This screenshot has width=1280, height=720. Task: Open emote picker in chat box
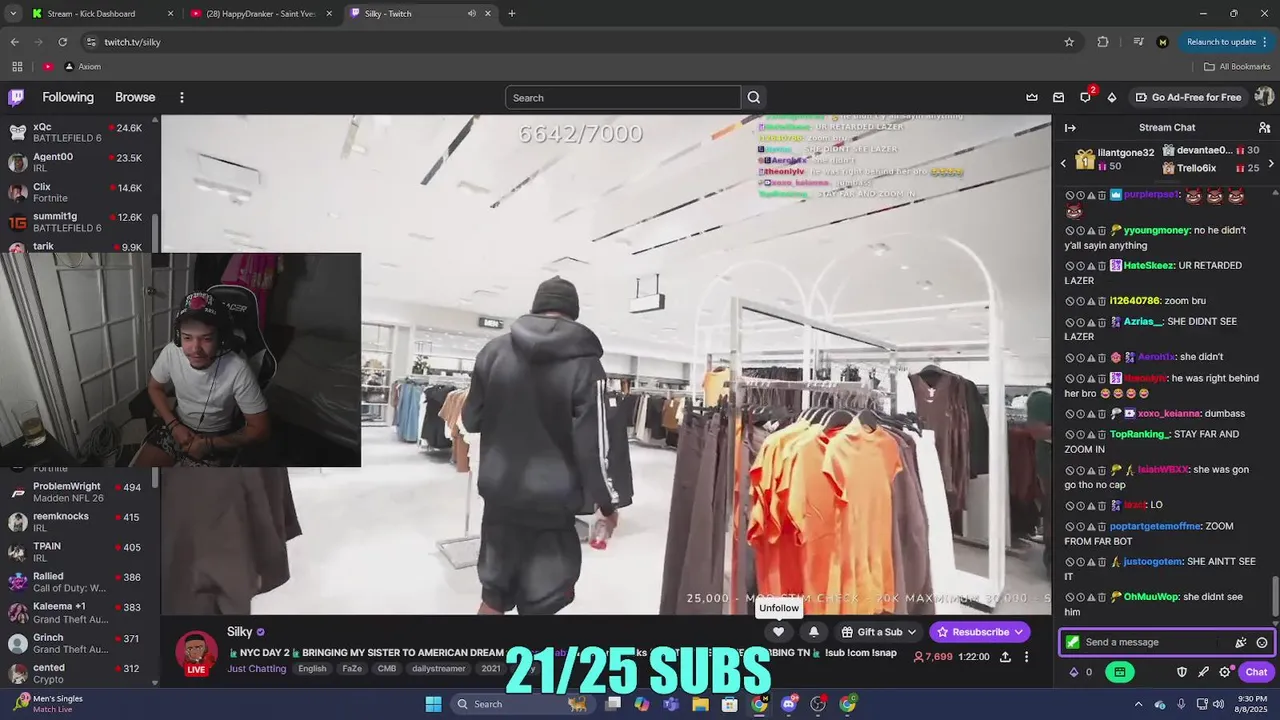1262,643
